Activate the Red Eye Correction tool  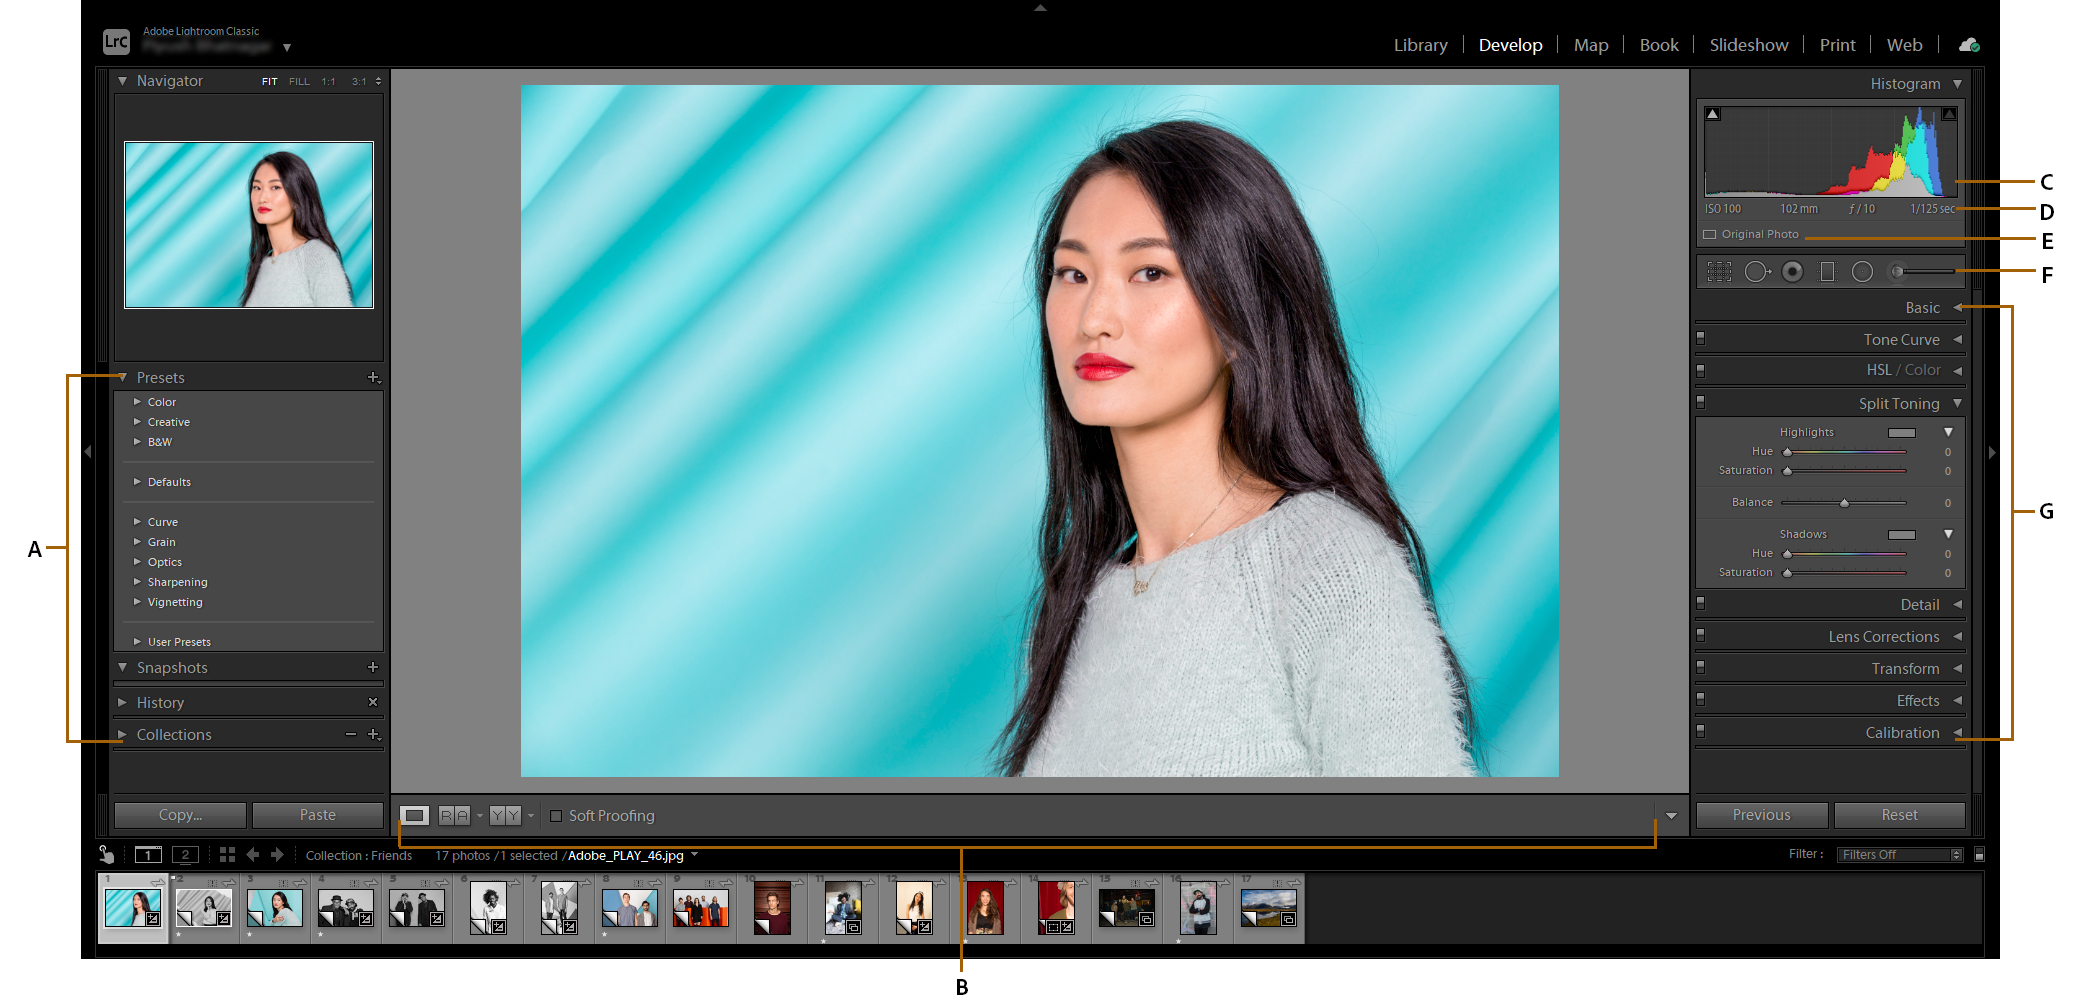click(x=1792, y=272)
